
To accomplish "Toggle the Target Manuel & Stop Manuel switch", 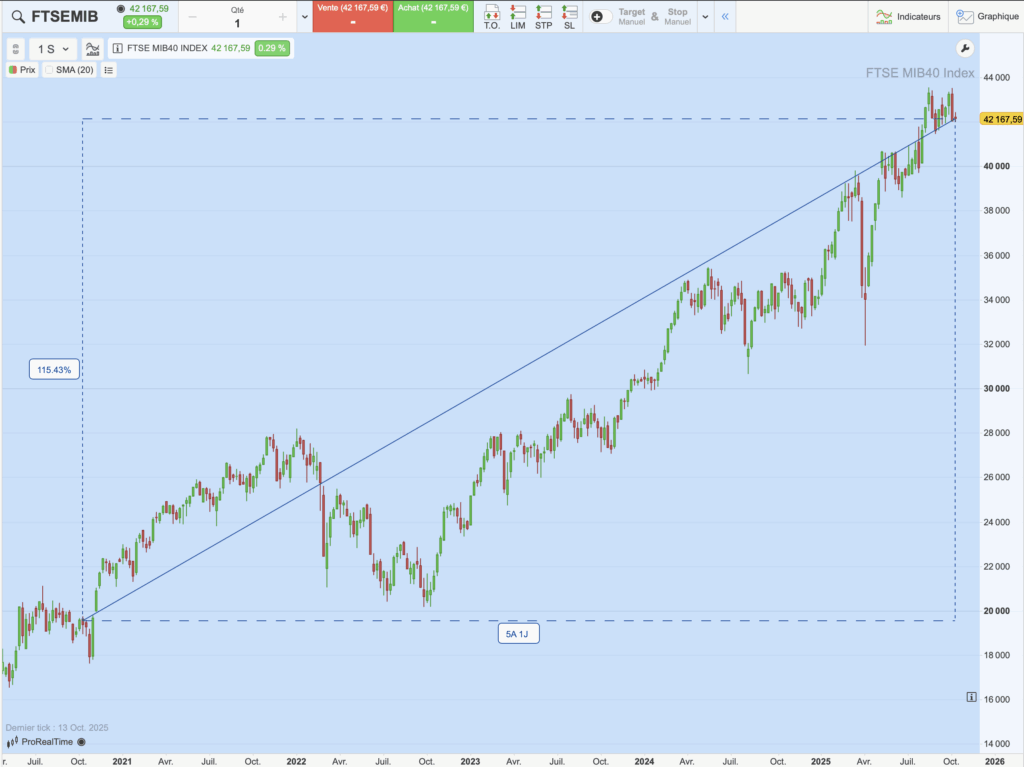I will (602, 15).
